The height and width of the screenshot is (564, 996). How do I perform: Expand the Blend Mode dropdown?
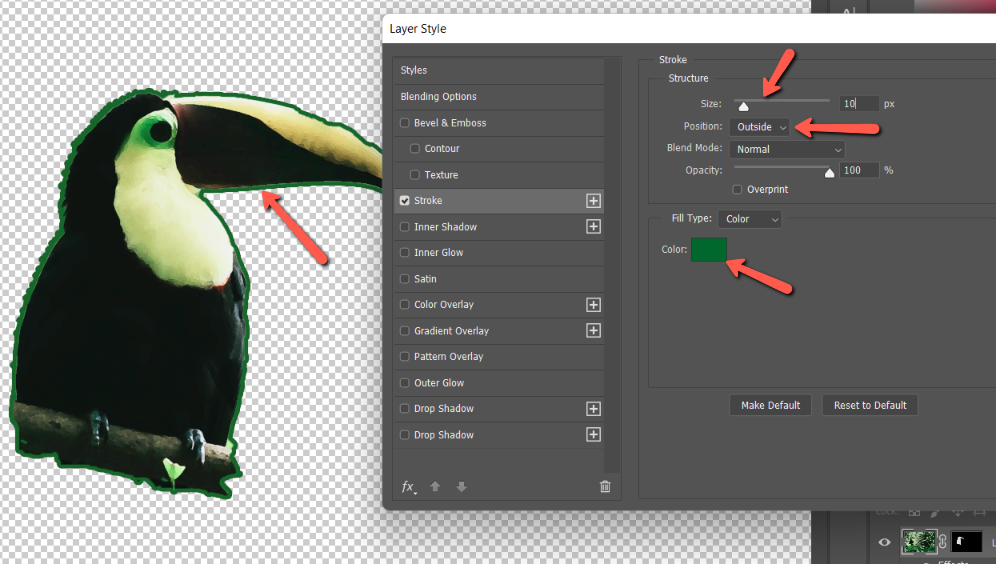pos(786,149)
